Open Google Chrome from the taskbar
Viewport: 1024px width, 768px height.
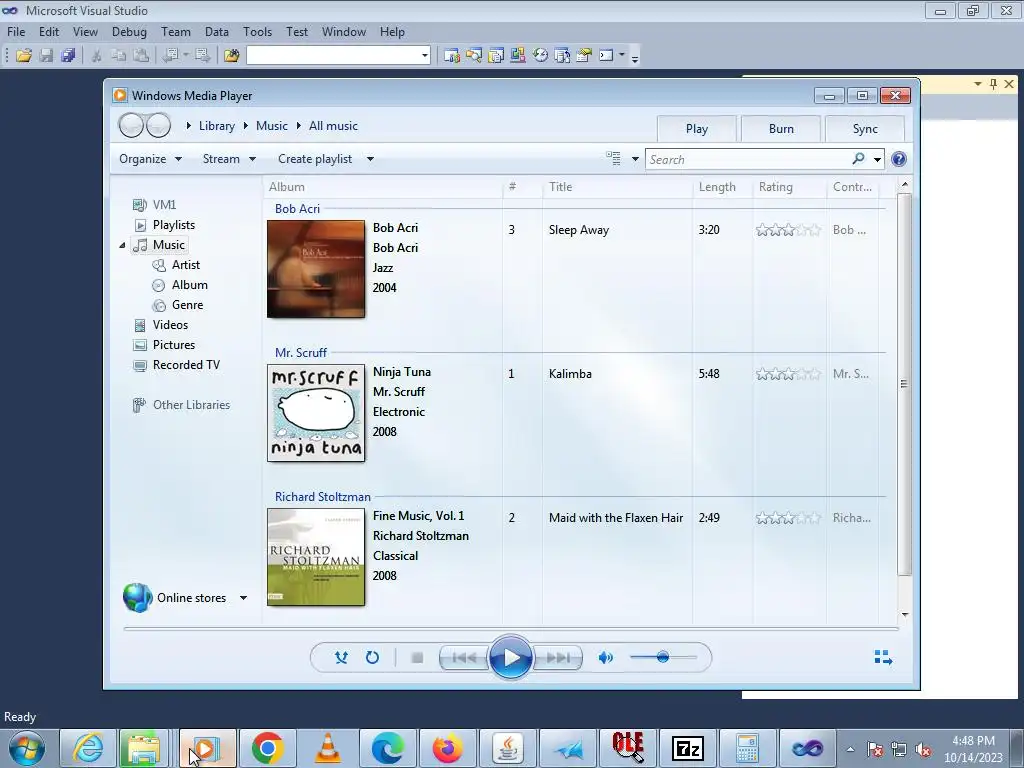click(x=267, y=748)
